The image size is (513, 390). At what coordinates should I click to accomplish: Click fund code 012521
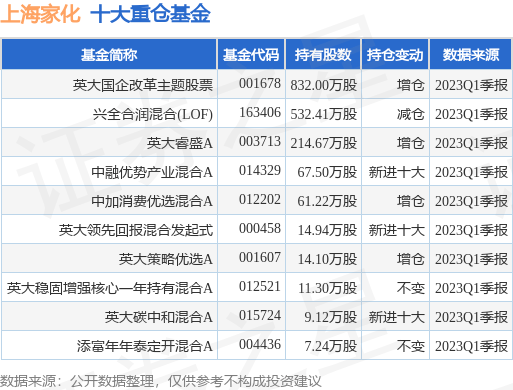coord(260,286)
